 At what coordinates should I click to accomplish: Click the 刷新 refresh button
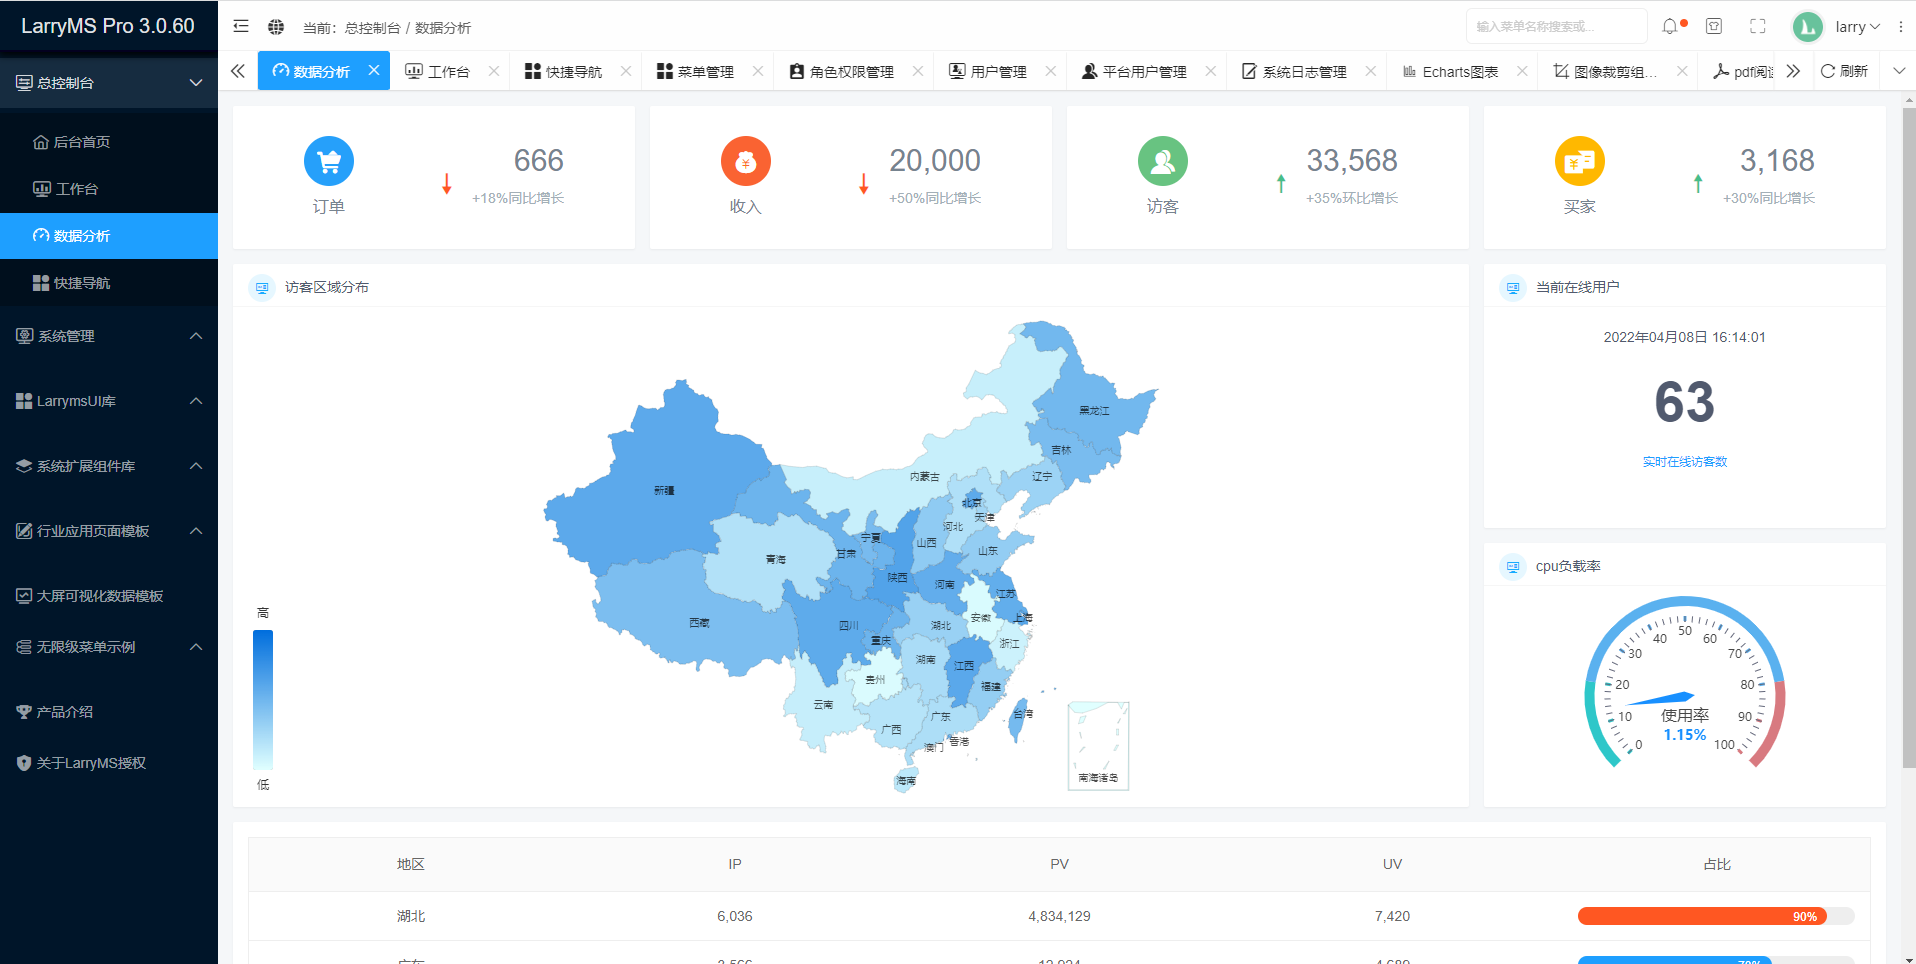tap(1845, 71)
